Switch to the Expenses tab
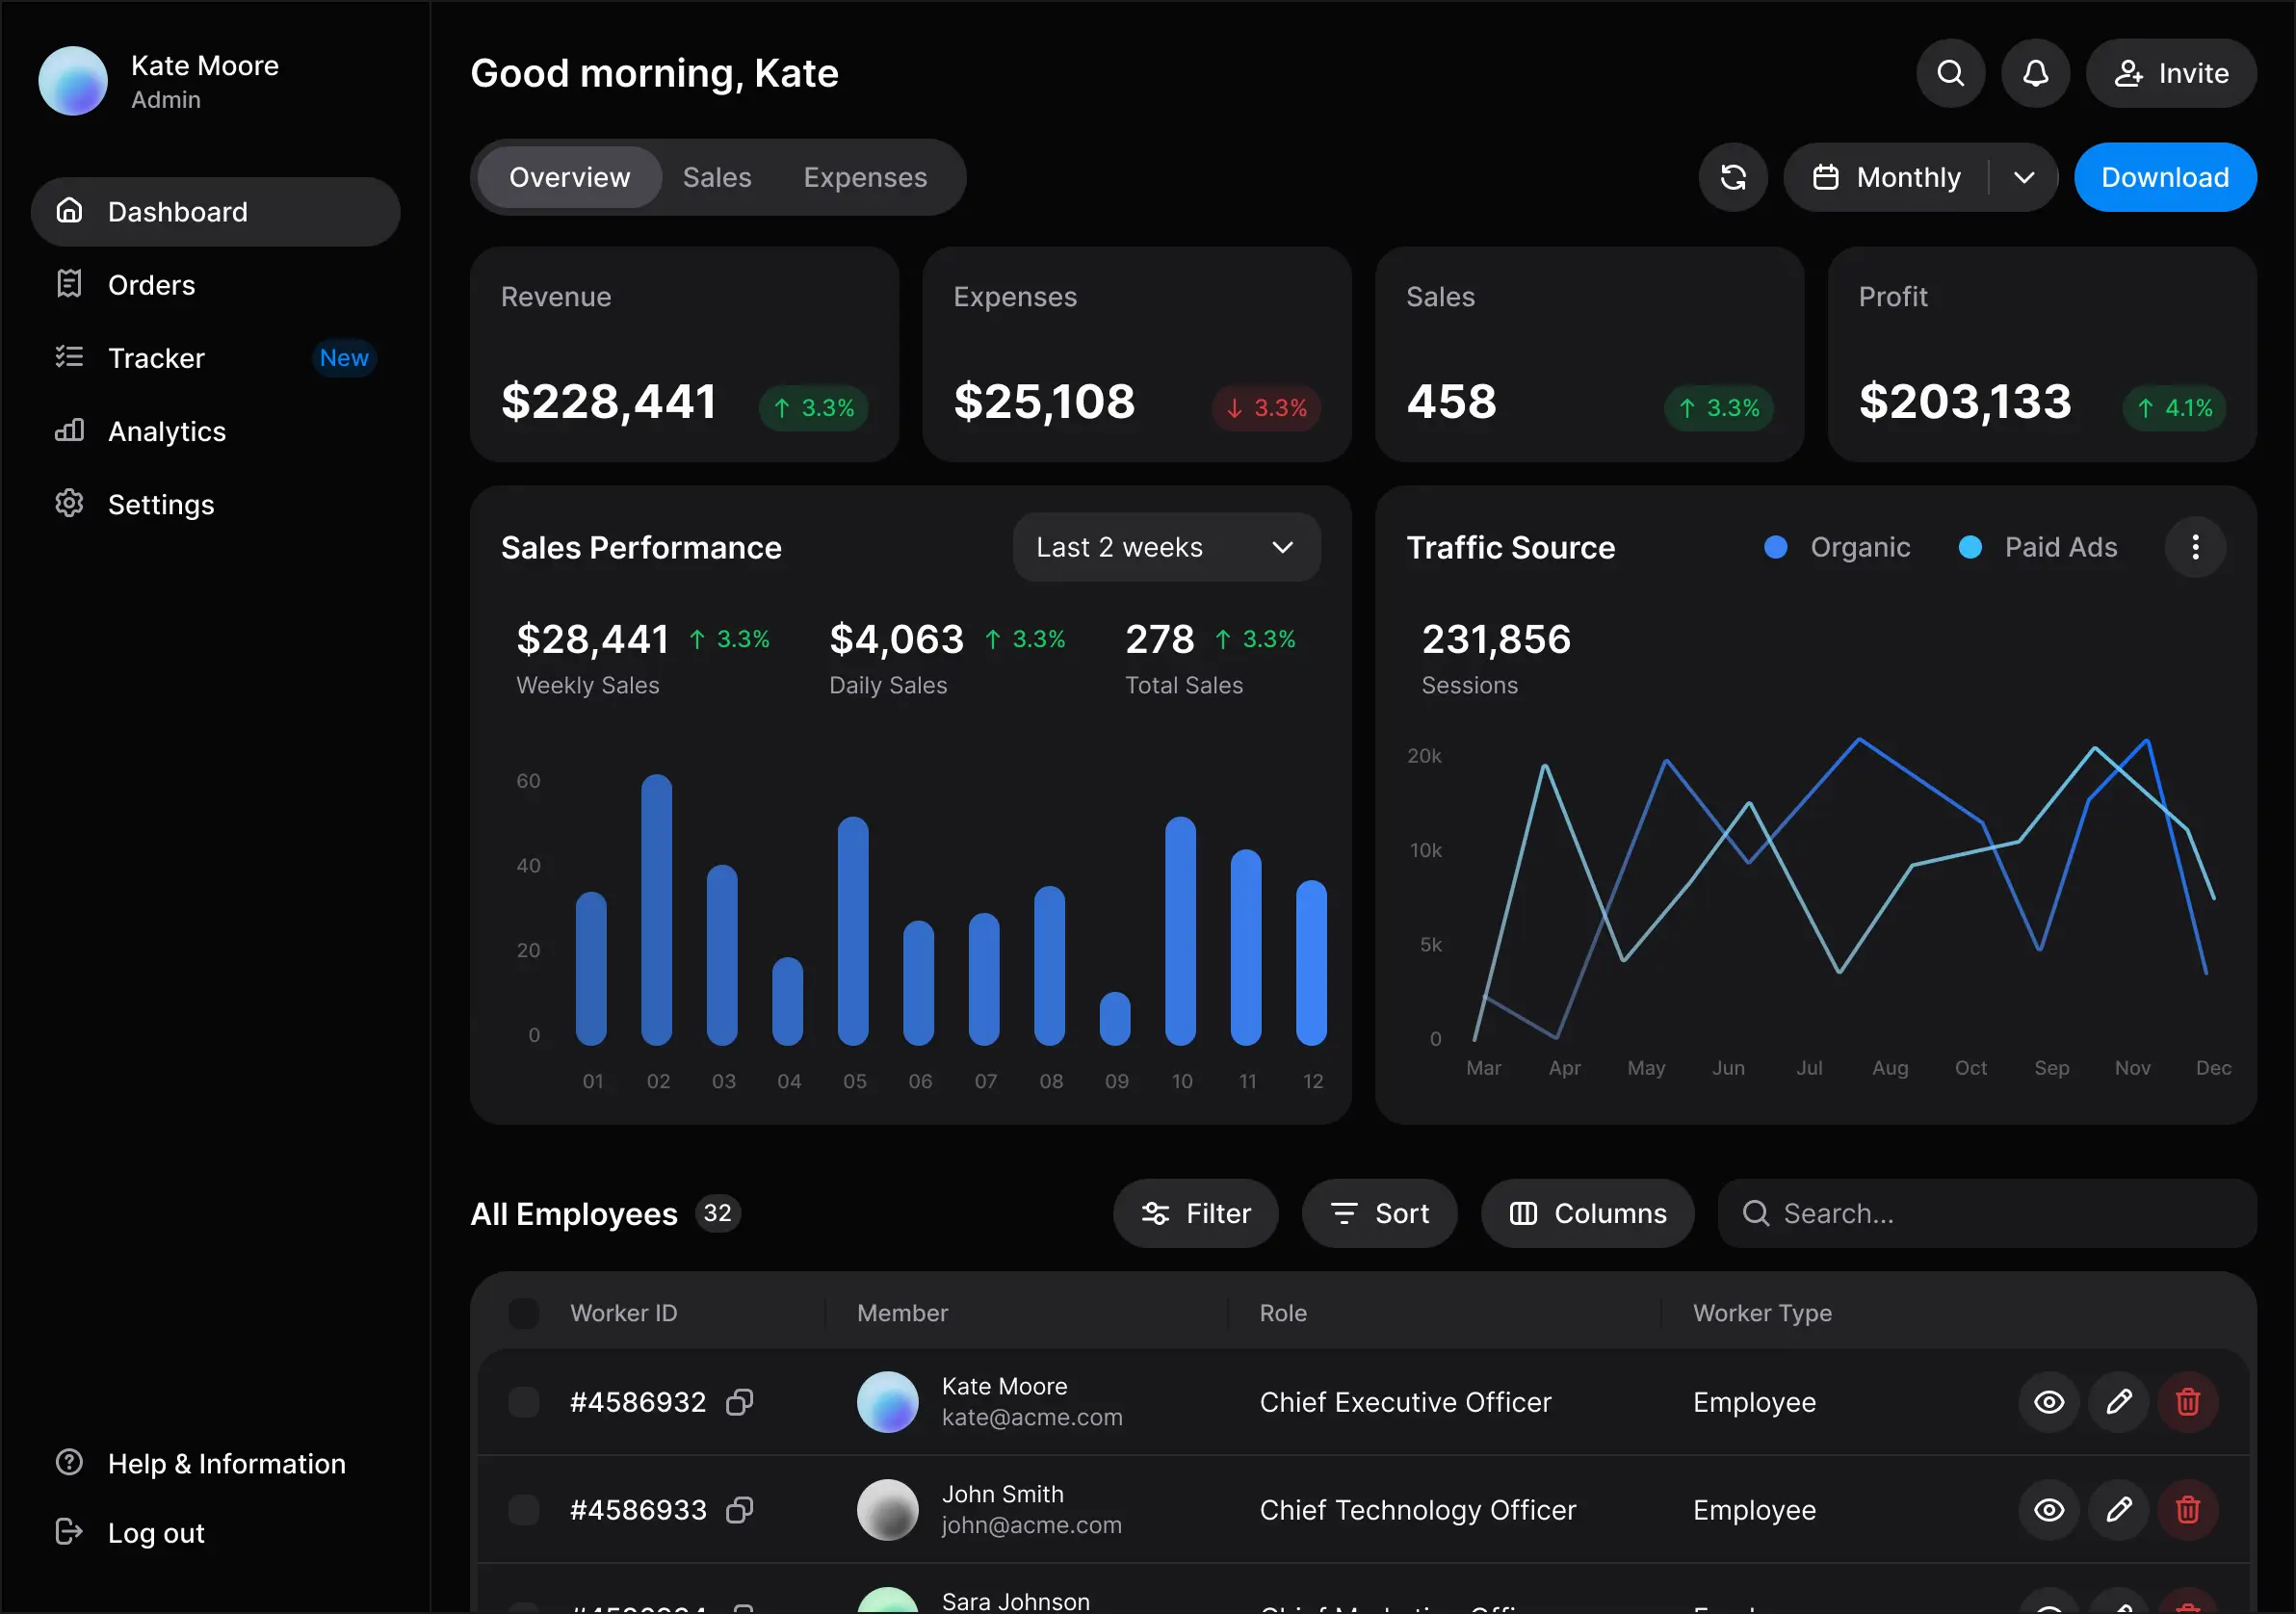 (x=865, y=177)
